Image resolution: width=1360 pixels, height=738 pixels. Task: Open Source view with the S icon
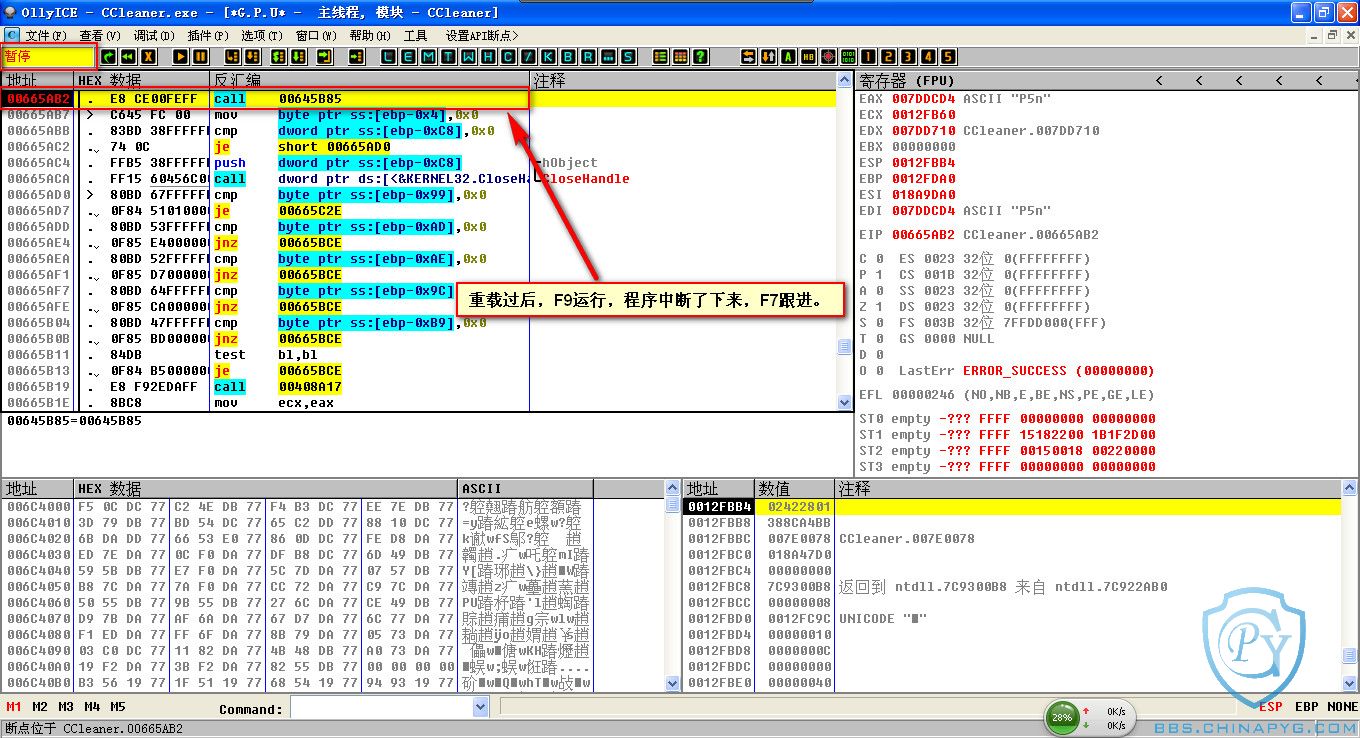click(628, 57)
